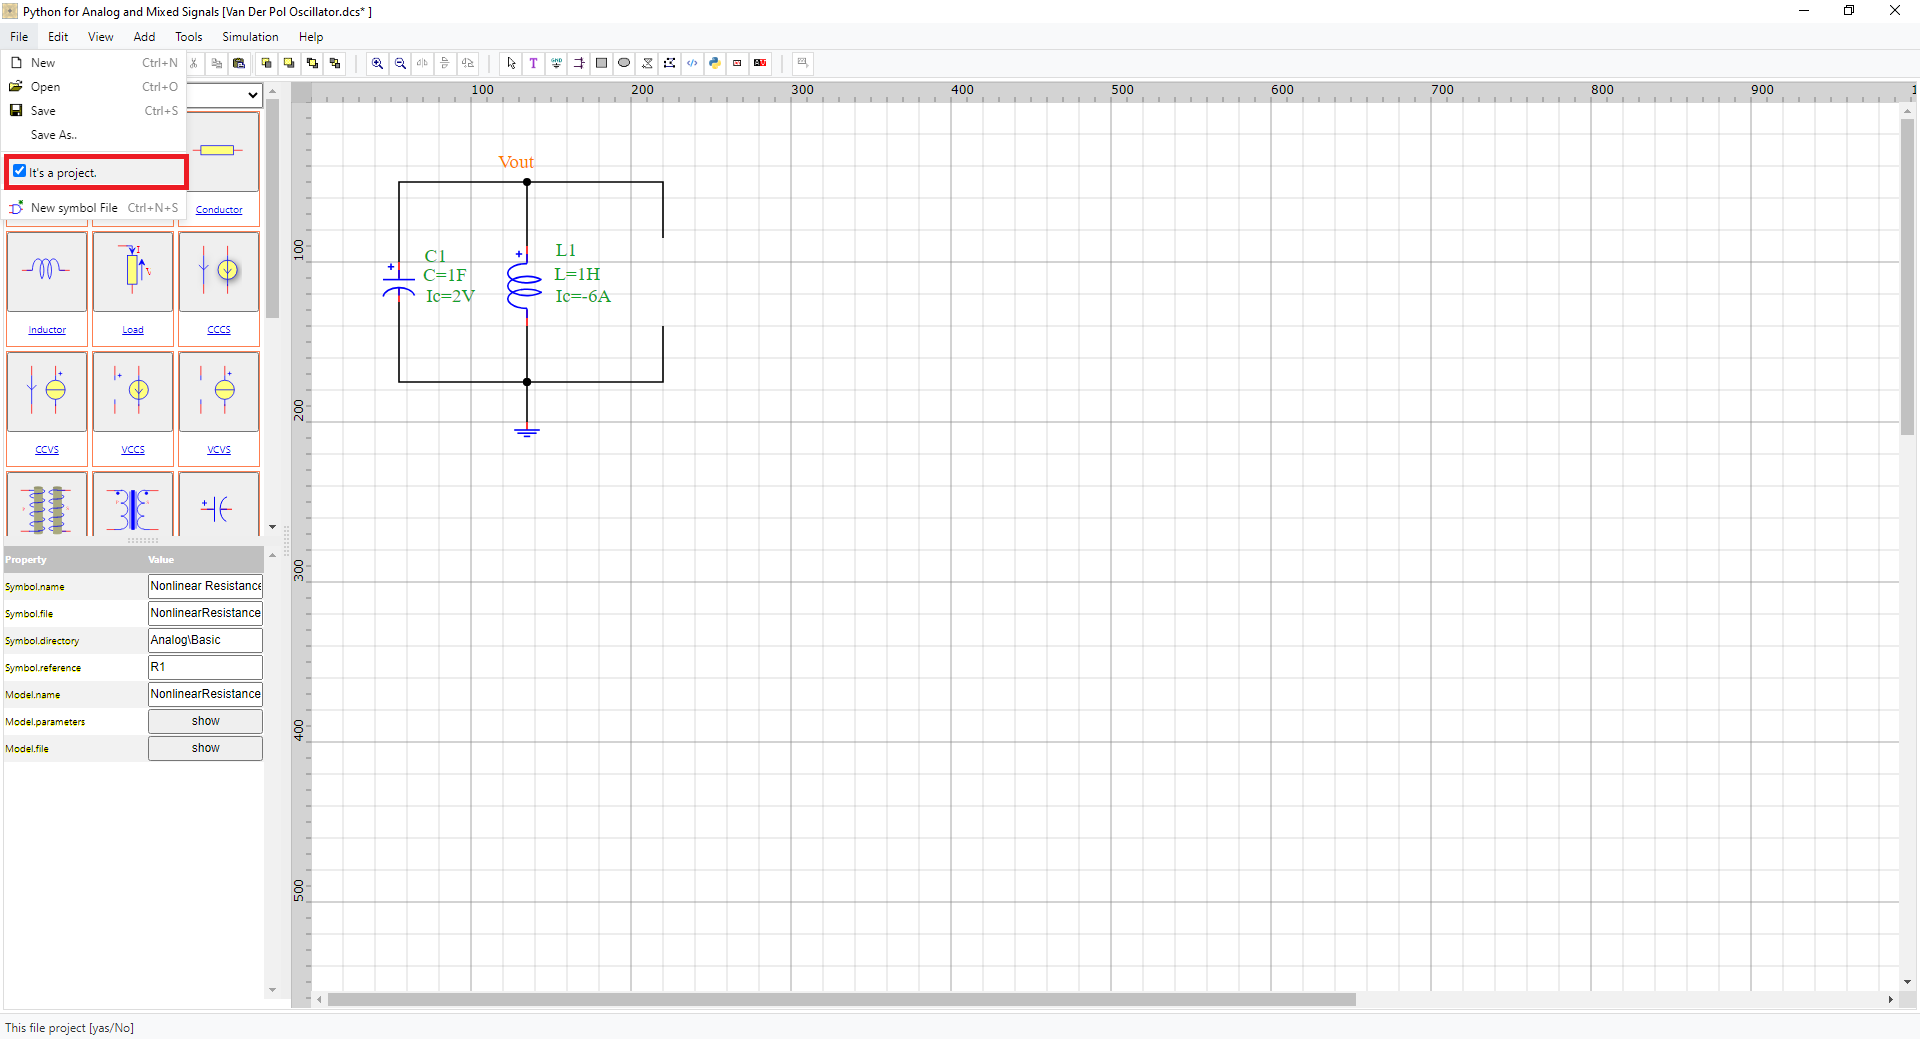Select the transformer symbol thumbnail
The image size is (1920, 1039).
(x=133, y=505)
